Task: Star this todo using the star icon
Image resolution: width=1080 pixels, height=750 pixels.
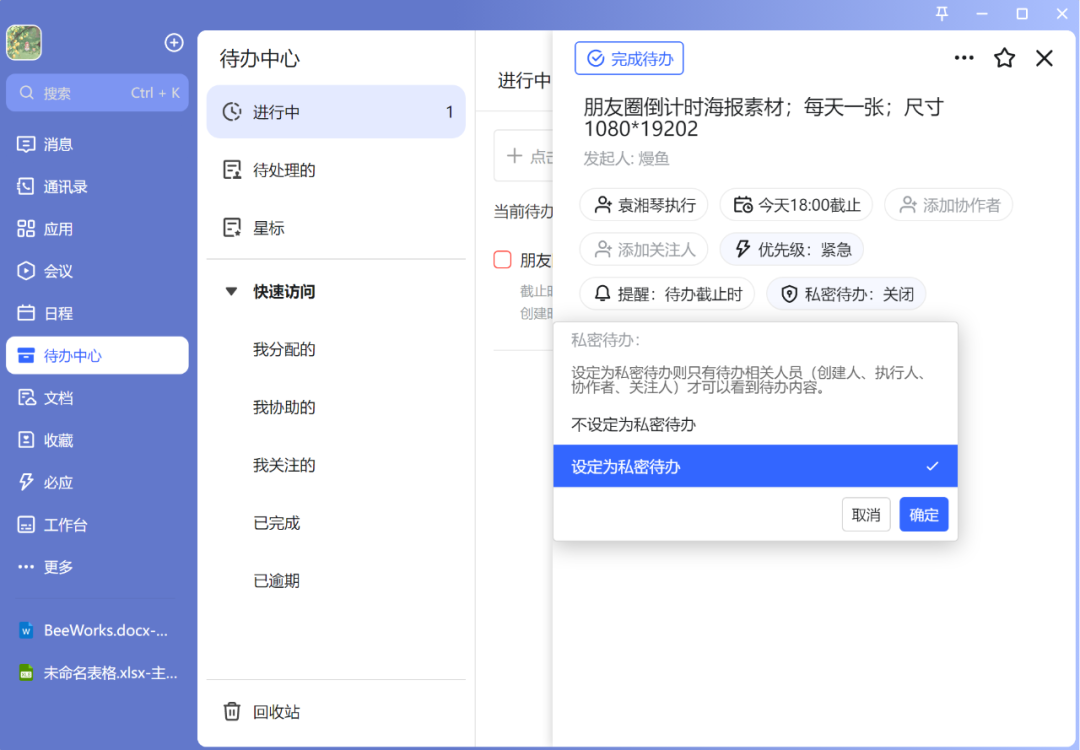Action: point(1004,58)
